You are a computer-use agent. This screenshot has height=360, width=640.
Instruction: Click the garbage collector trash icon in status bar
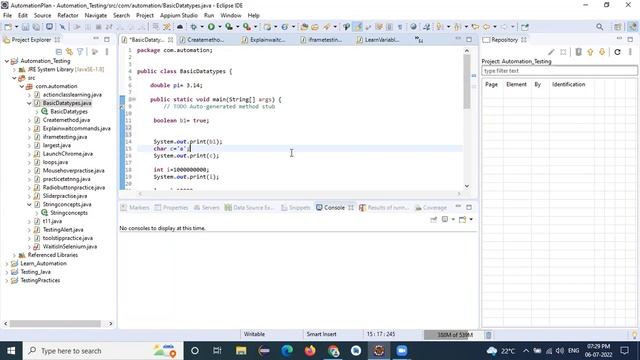(488, 335)
